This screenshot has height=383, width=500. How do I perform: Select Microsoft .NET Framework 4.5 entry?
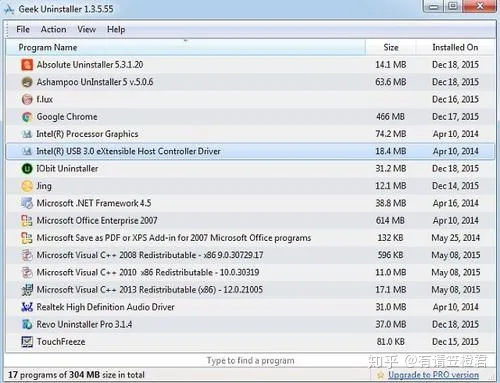(94, 203)
